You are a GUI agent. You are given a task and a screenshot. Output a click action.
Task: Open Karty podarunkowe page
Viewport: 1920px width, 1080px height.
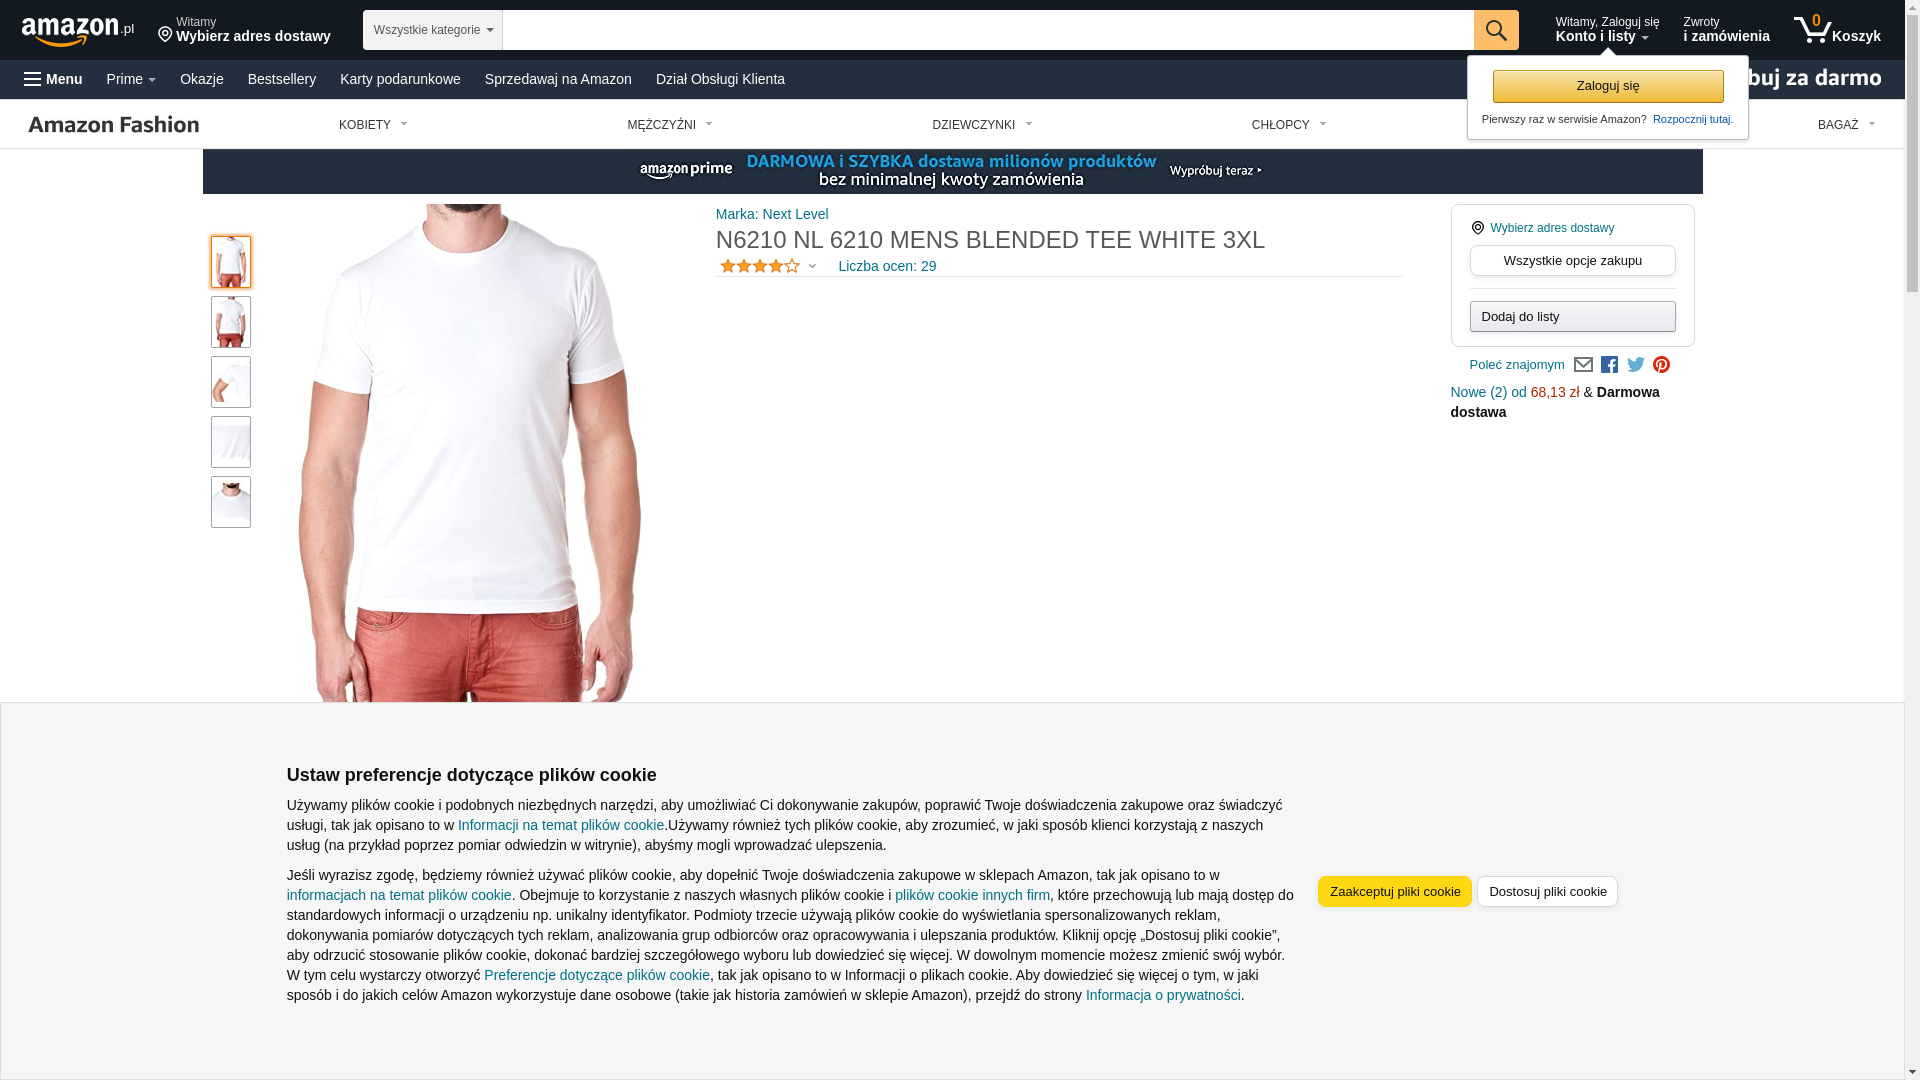(x=400, y=79)
